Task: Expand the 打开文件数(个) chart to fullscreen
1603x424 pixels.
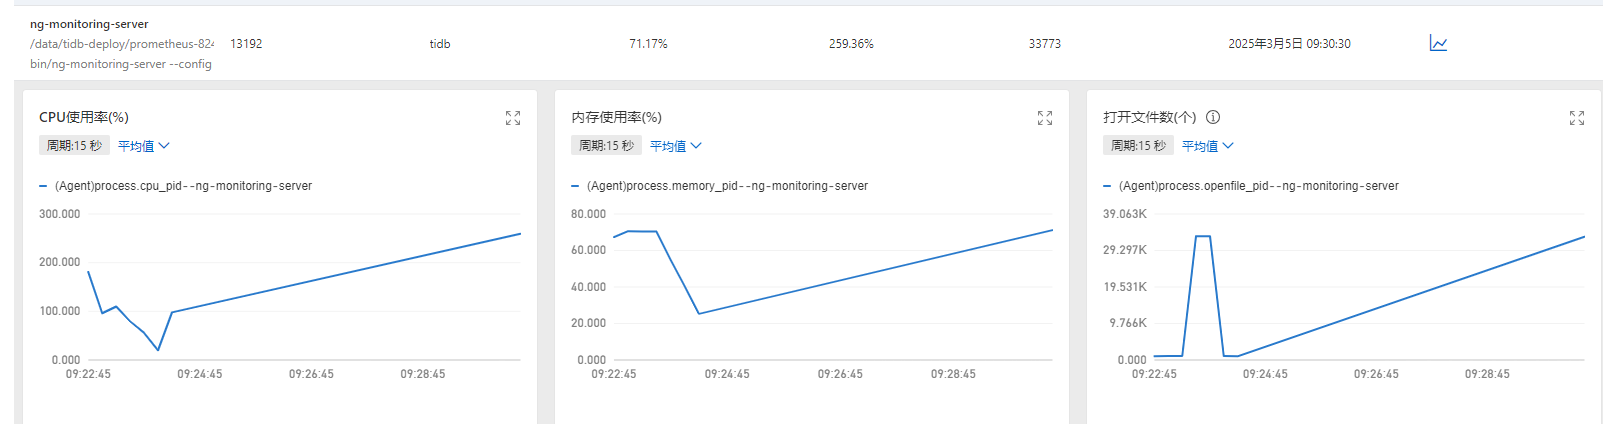Action: [1577, 118]
